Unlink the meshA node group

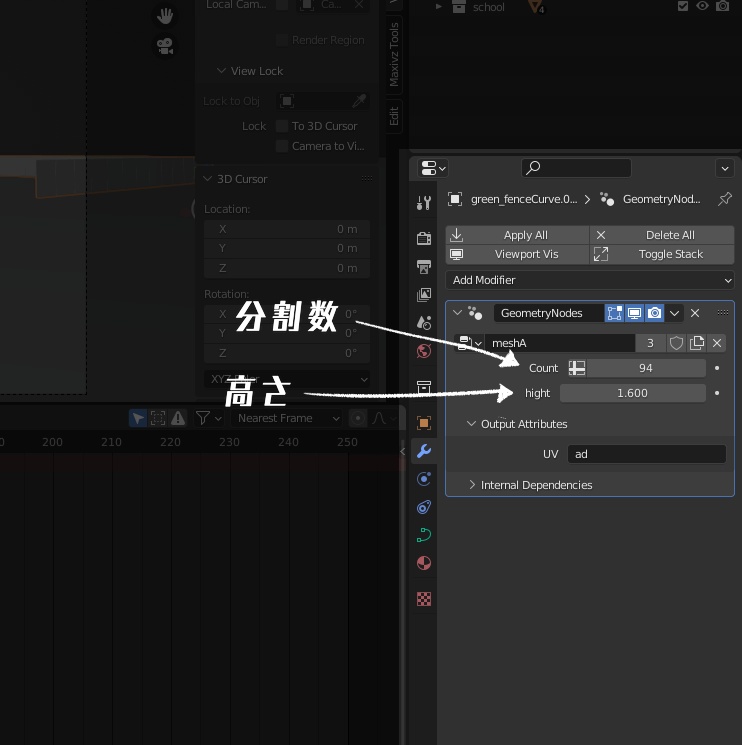[717, 343]
